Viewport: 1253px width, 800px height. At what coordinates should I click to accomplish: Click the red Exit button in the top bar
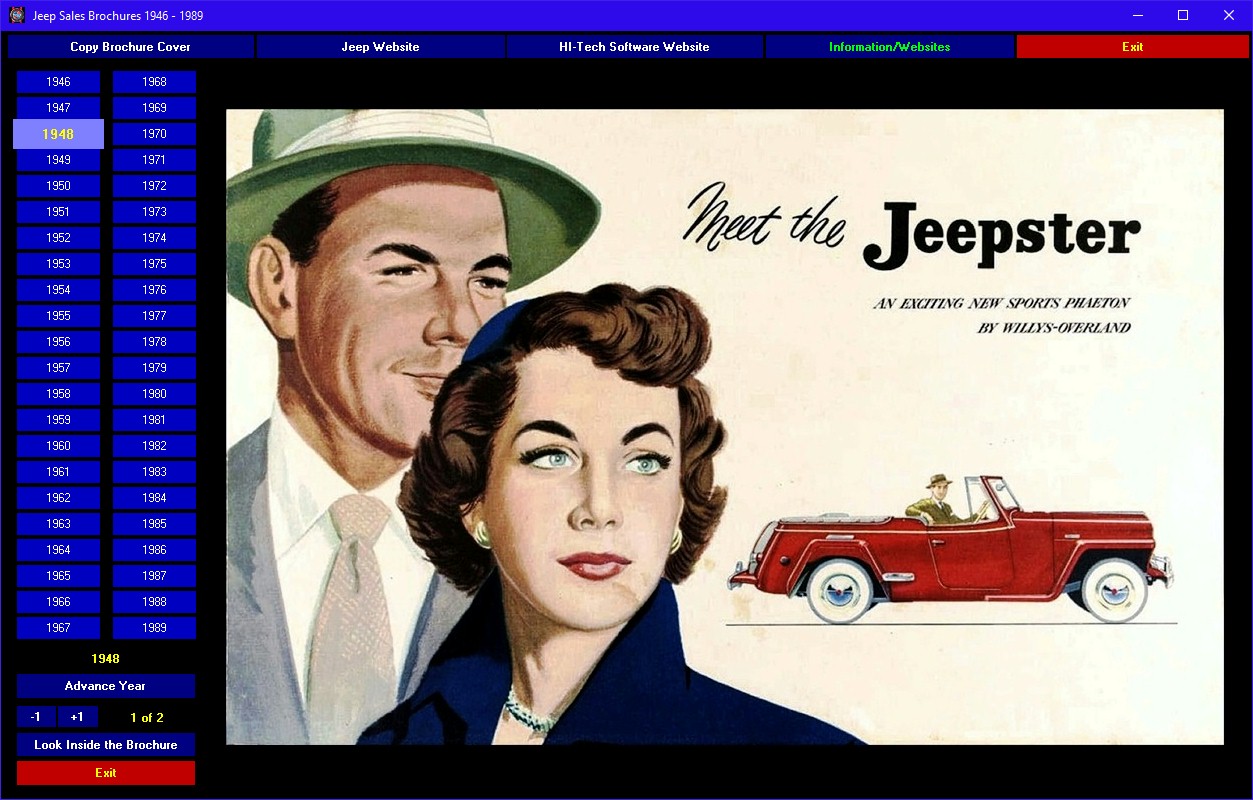(1132, 47)
